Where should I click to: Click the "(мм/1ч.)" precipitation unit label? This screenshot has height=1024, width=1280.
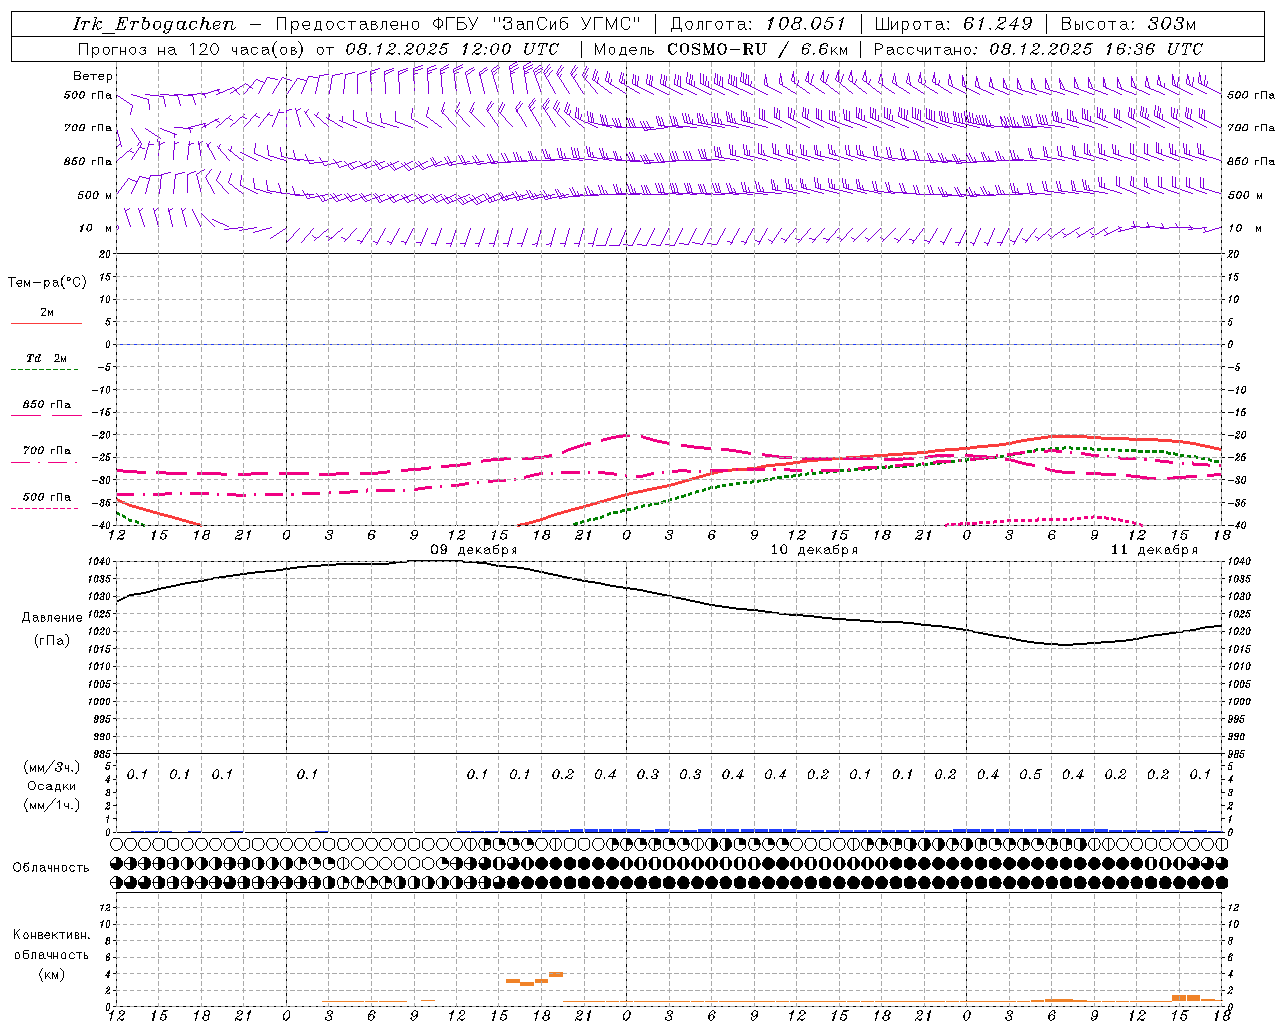[x=52, y=805]
